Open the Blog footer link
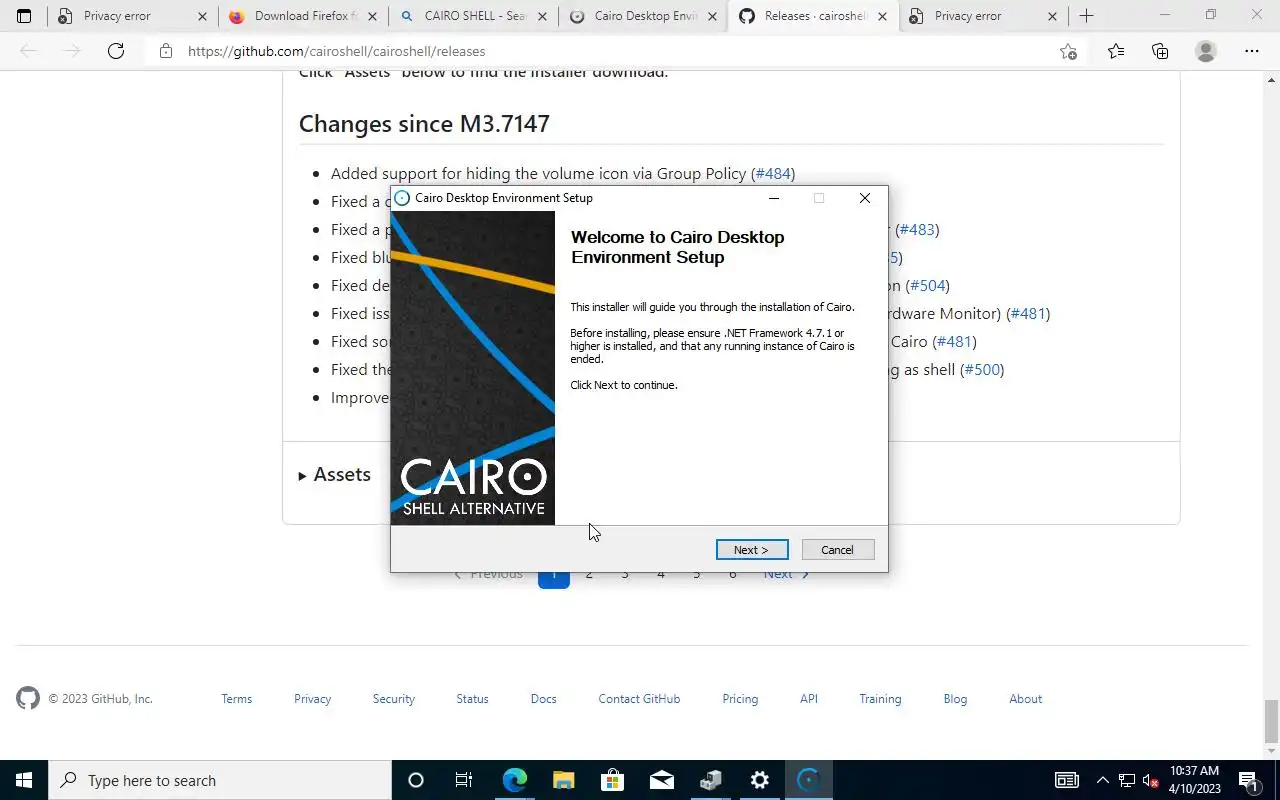This screenshot has height=800, width=1280. pos(955,699)
